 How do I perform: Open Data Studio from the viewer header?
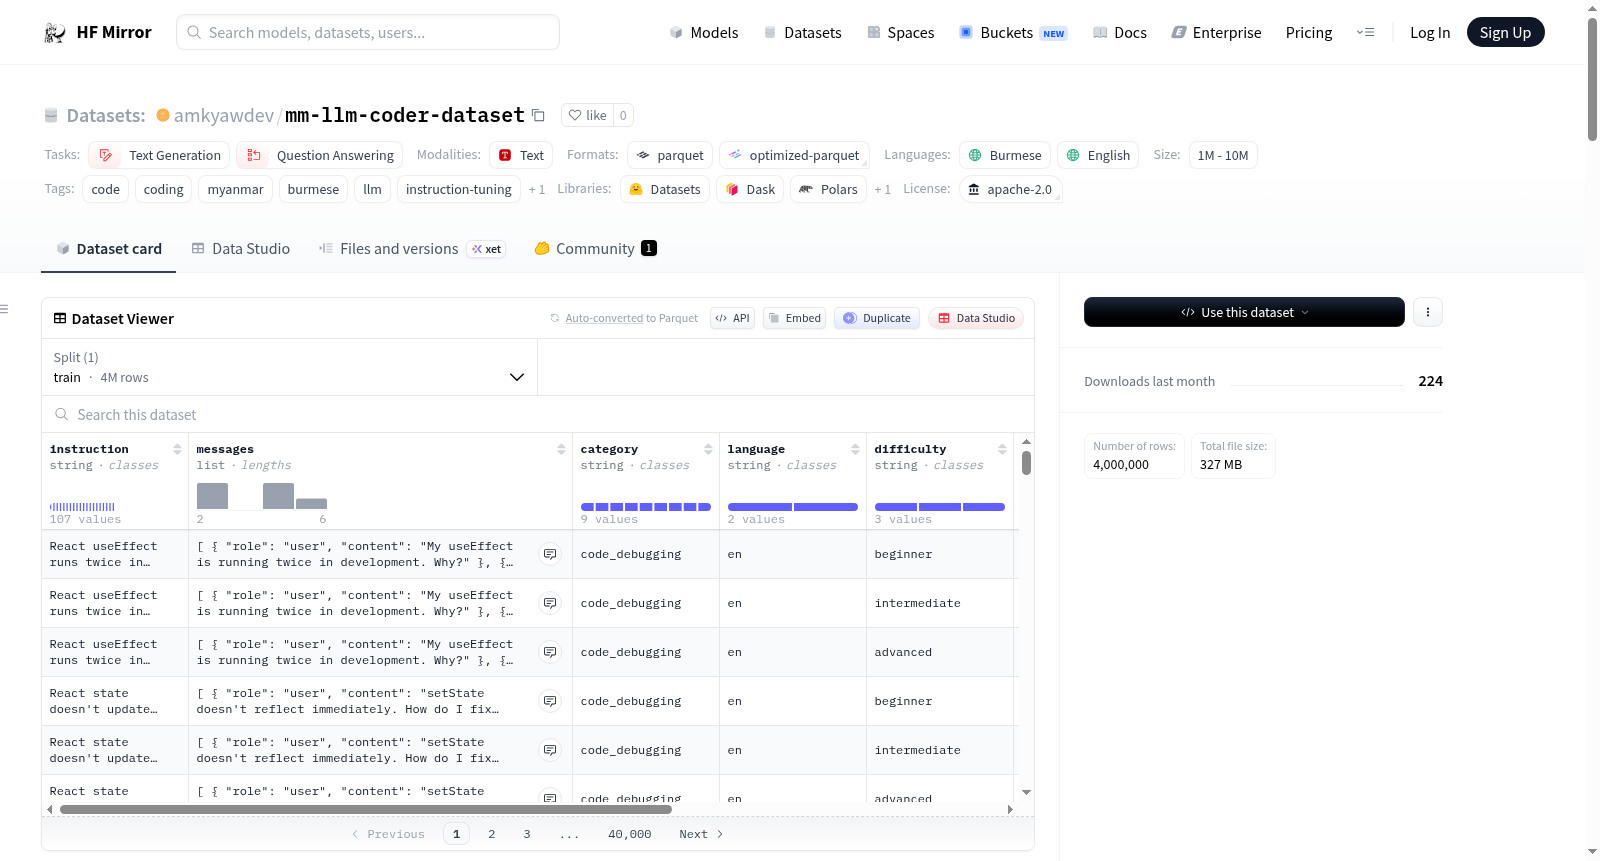tap(975, 319)
